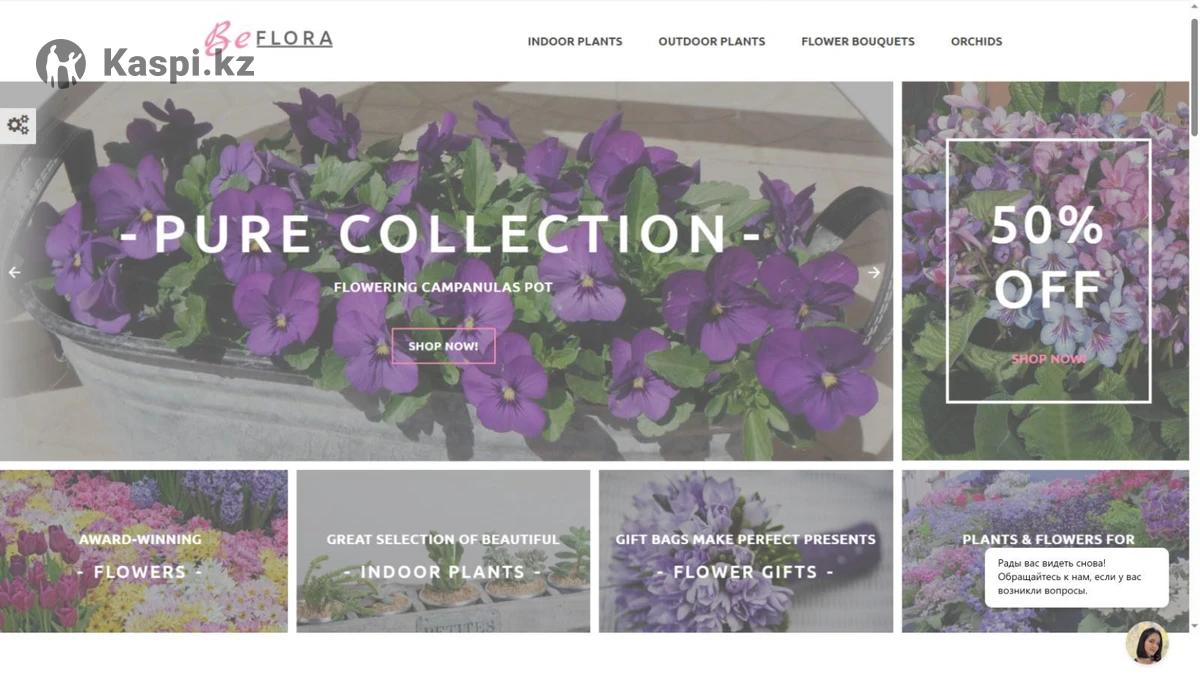Open the chat support avatar
The width and height of the screenshot is (1200, 676).
click(1147, 643)
